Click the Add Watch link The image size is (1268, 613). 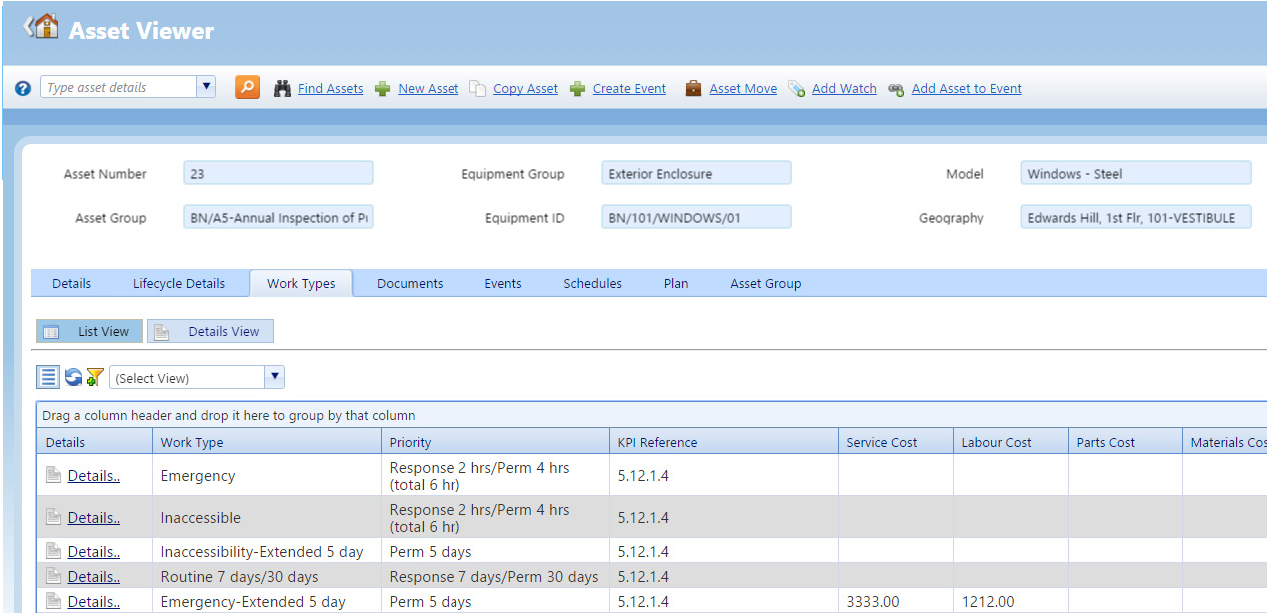[844, 88]
